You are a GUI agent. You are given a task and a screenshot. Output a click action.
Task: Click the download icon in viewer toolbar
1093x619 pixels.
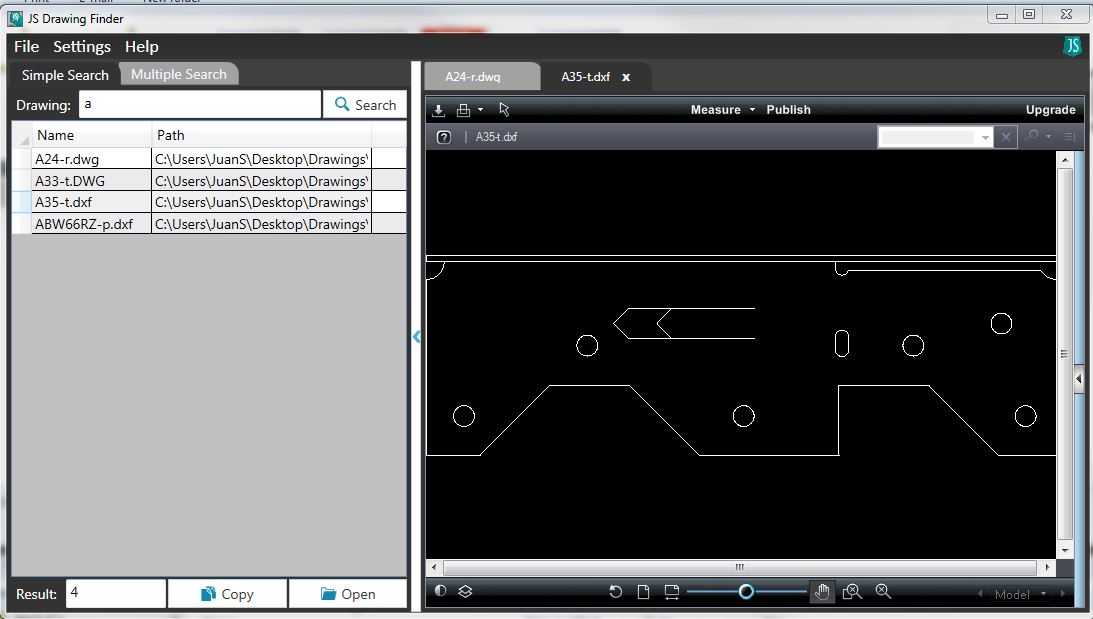pyautogui.click(x=438, y=110)
